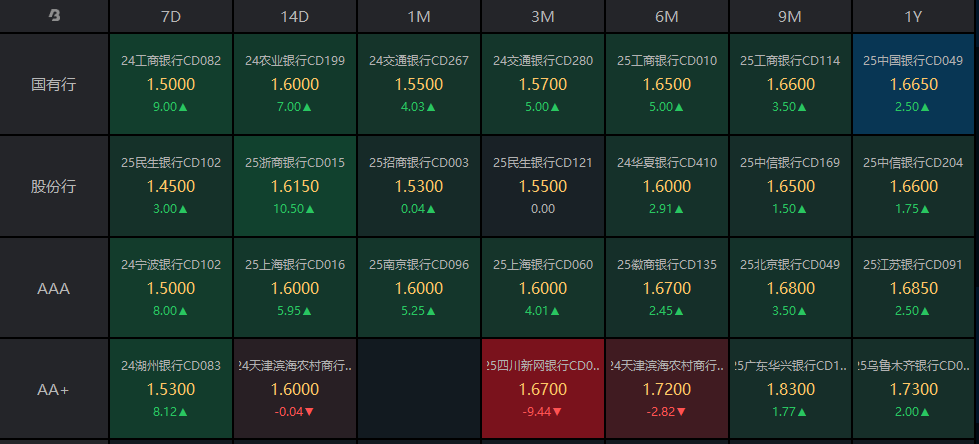
Task: Open 25民生银行CD121 with 0.00 change
Action: tap(543, 186)
